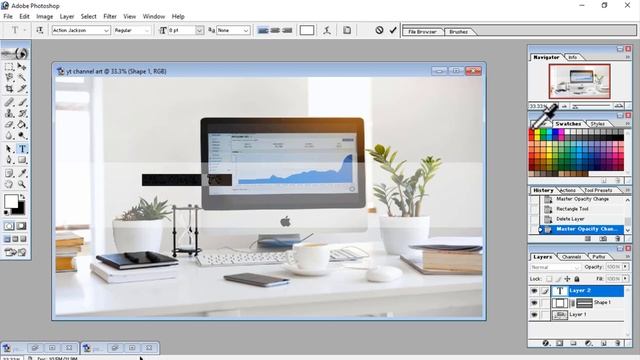This screenshot has width=640, height=360.
Task: Open the font style Regular dropdown
Action: pyautogui.click(x=147, y=31)
